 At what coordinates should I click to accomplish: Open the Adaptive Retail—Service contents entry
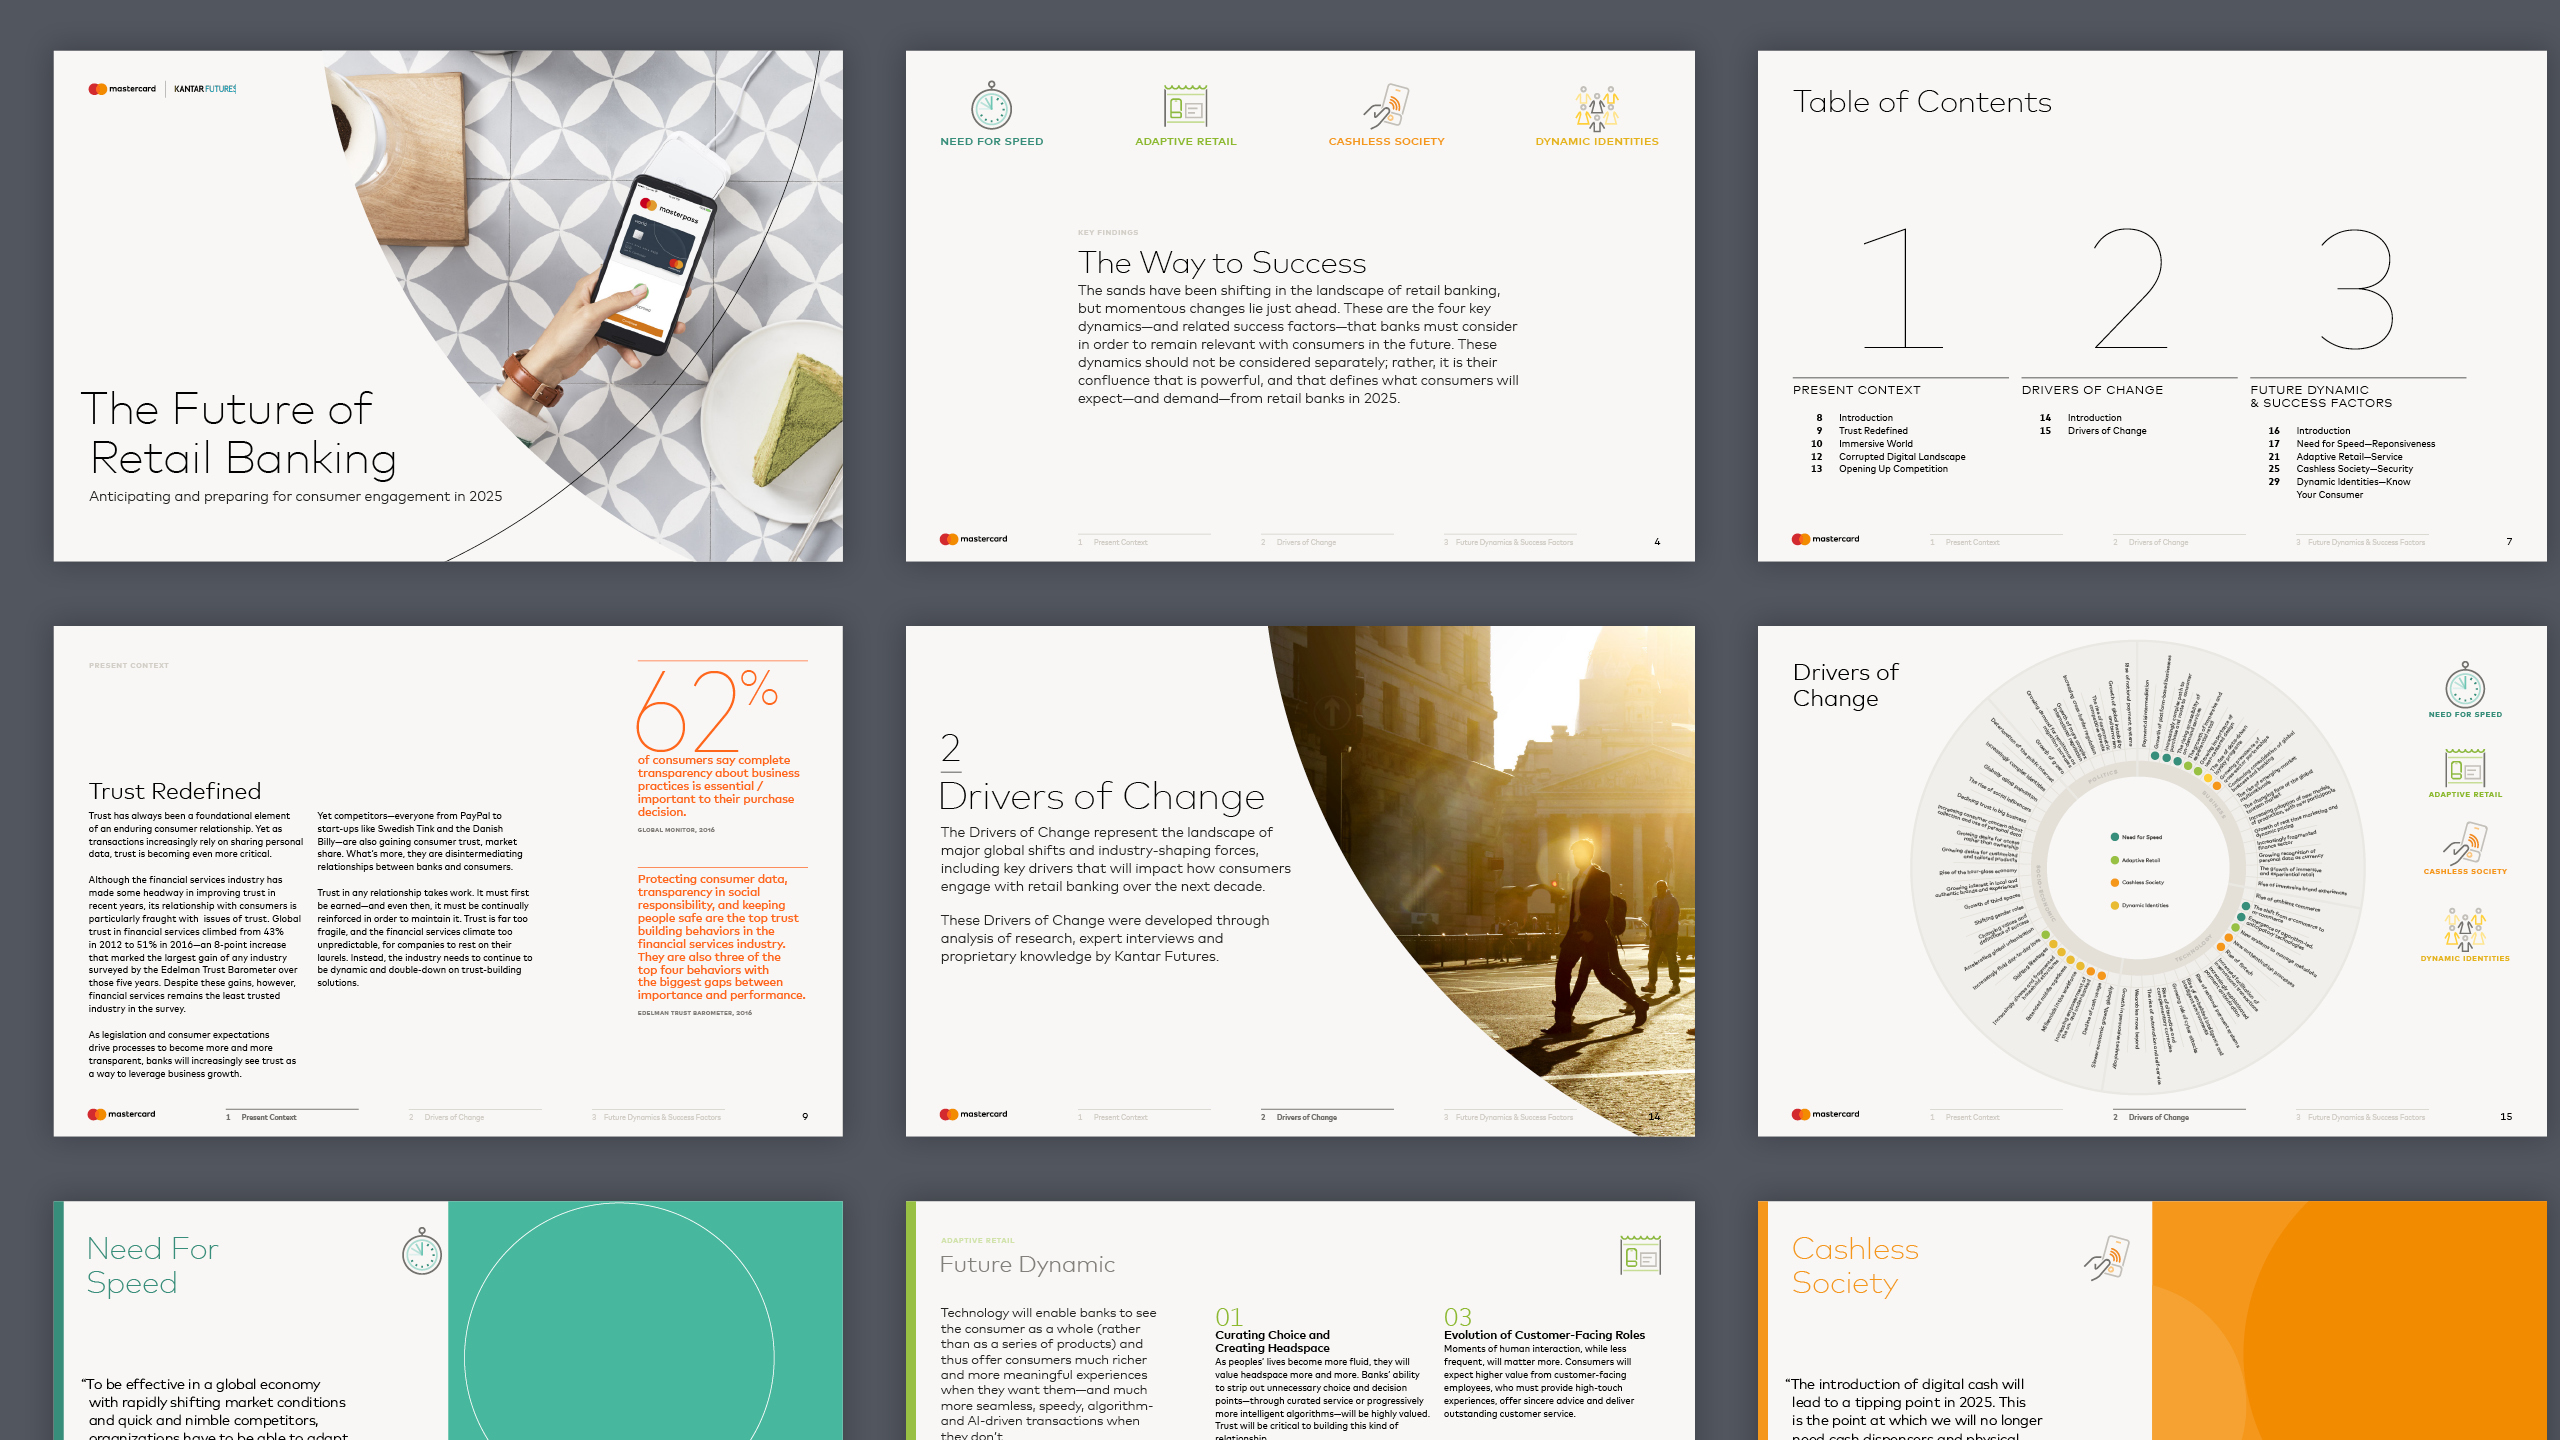click(2349, 457)
